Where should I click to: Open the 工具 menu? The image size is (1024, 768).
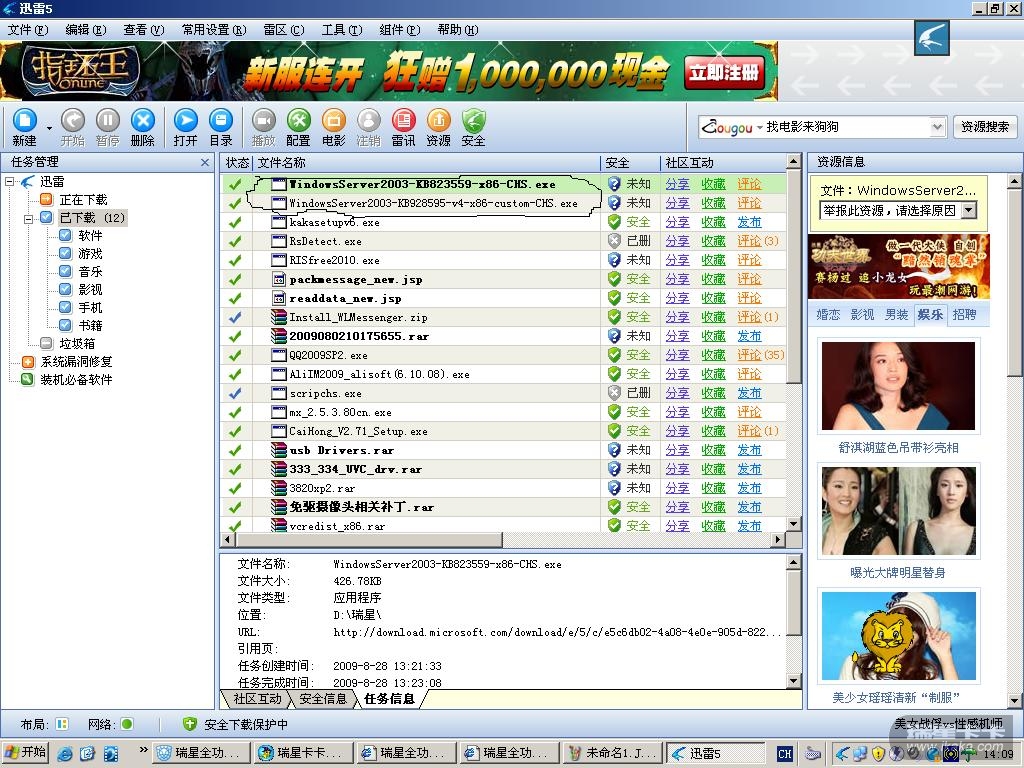[x=341, y=30]
